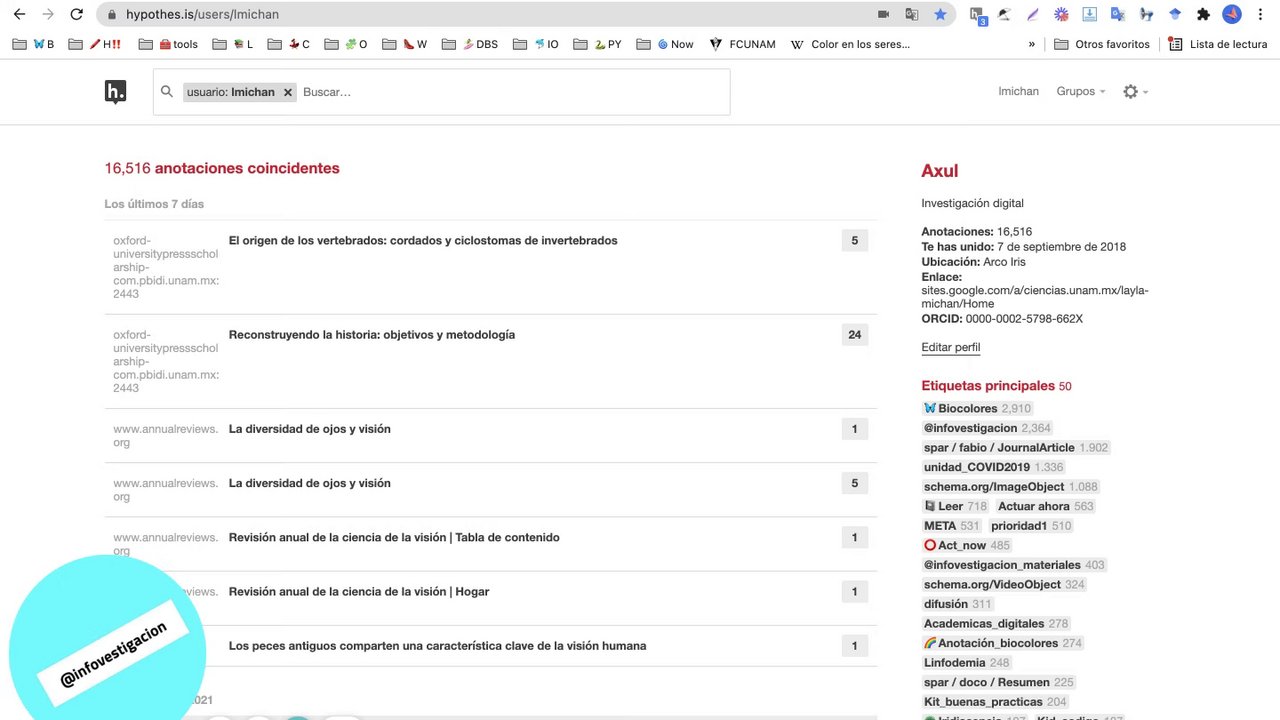Open the lmichan profile link in header

[1018, 91]
